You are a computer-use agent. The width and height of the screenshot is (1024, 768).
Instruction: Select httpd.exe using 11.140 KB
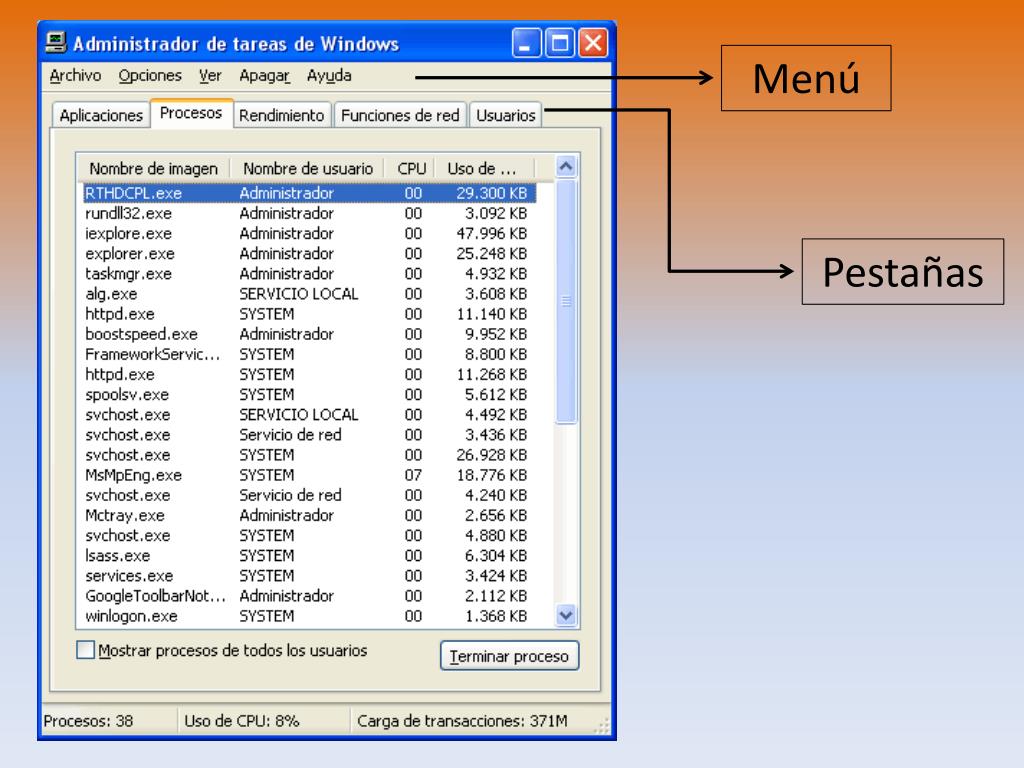click(x=310, y=314)
